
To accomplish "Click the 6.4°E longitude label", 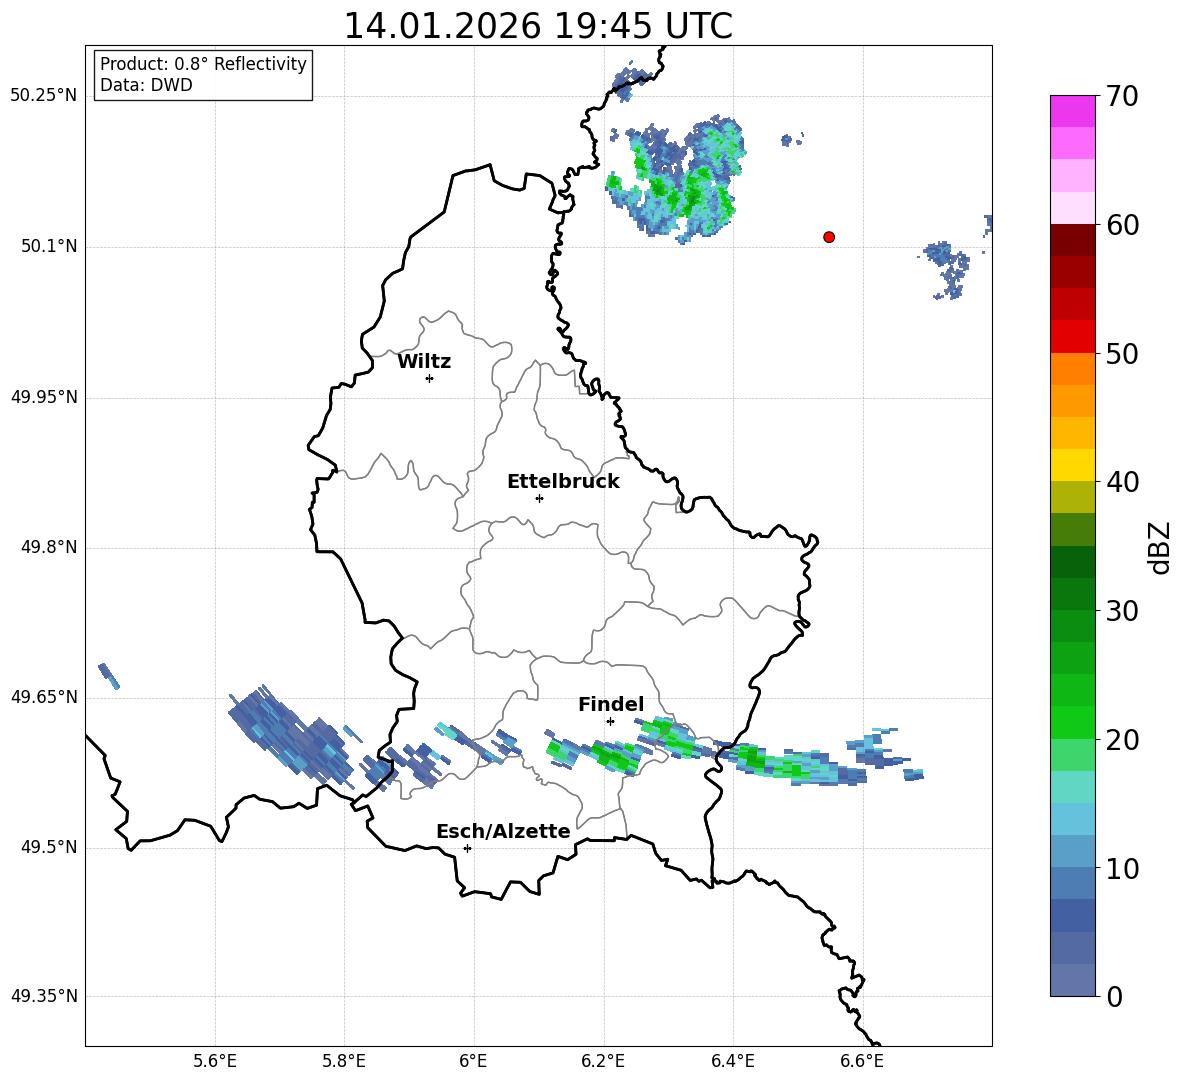I will pos(732,1061).
